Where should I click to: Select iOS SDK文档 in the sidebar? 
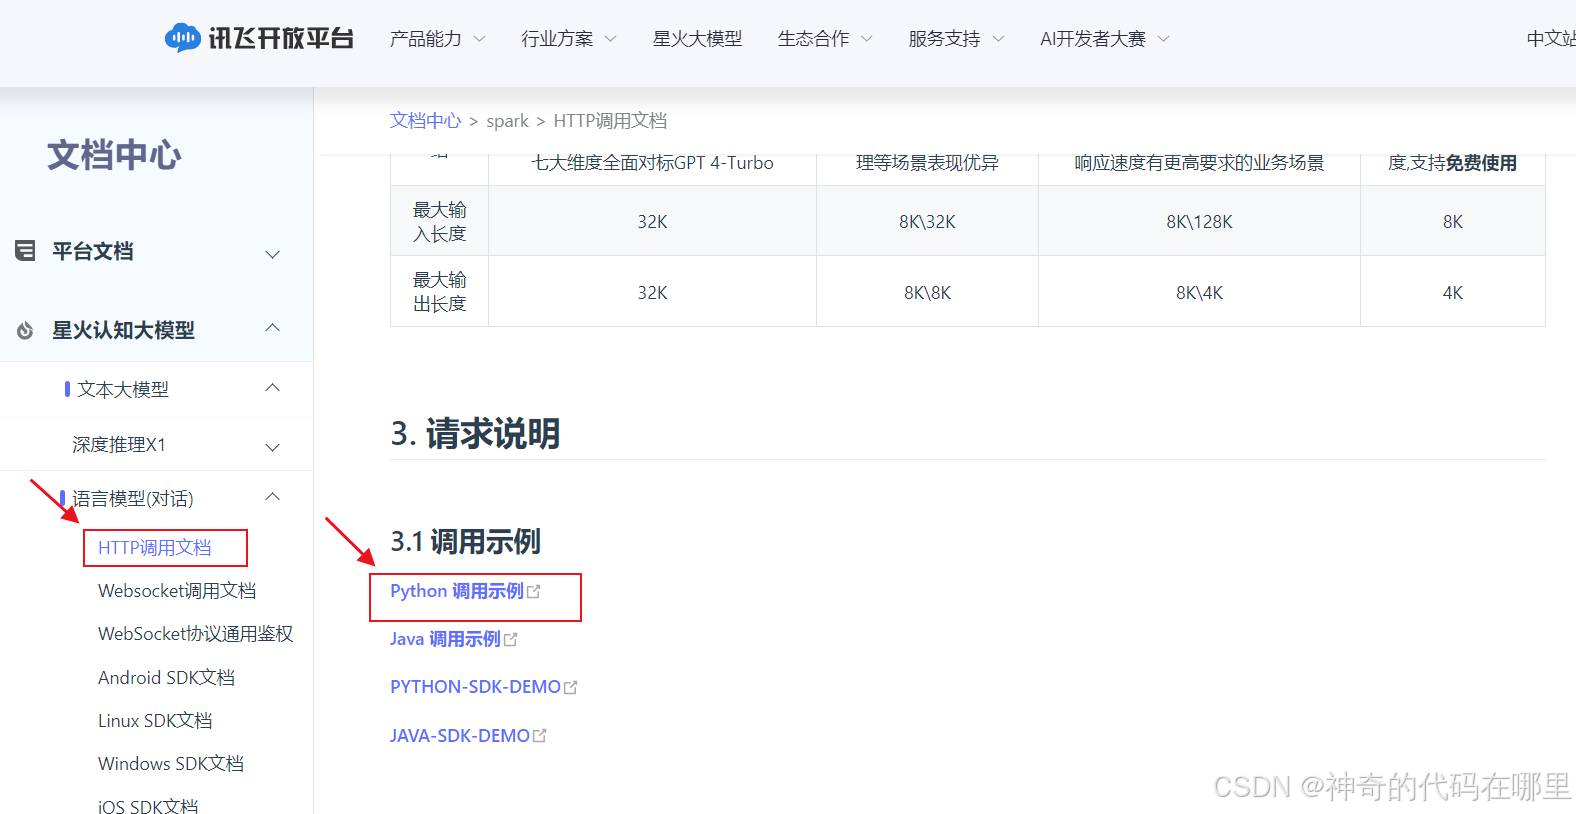[x=148, y=806]
